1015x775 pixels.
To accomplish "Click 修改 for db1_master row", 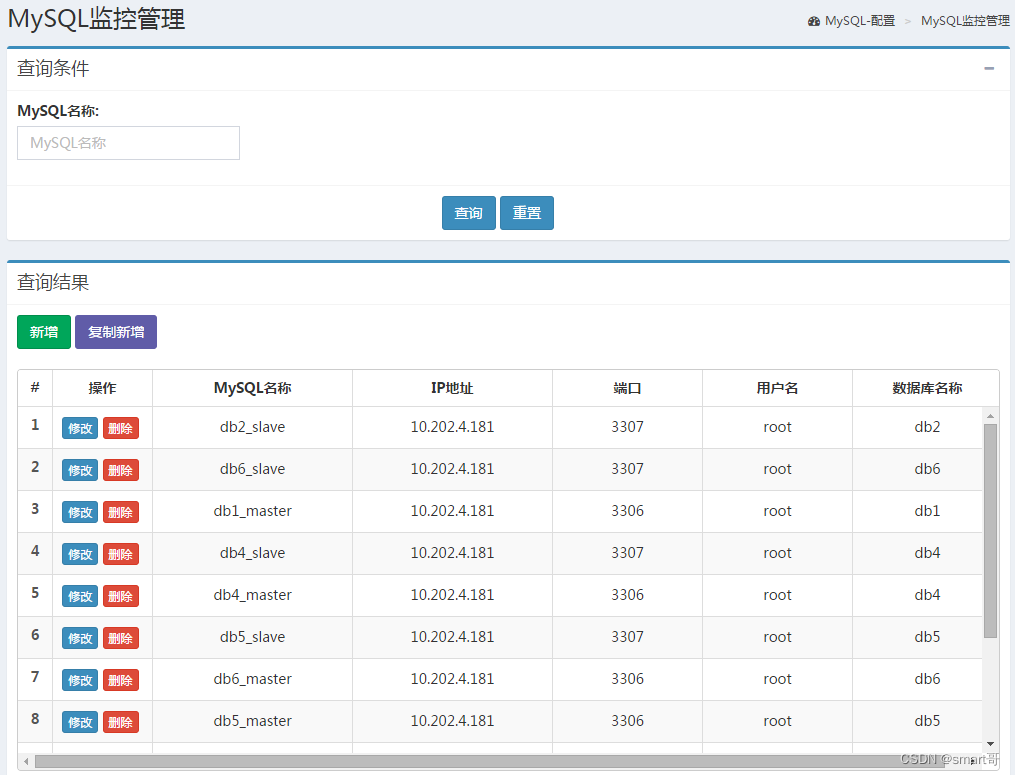I will point(80,512).
